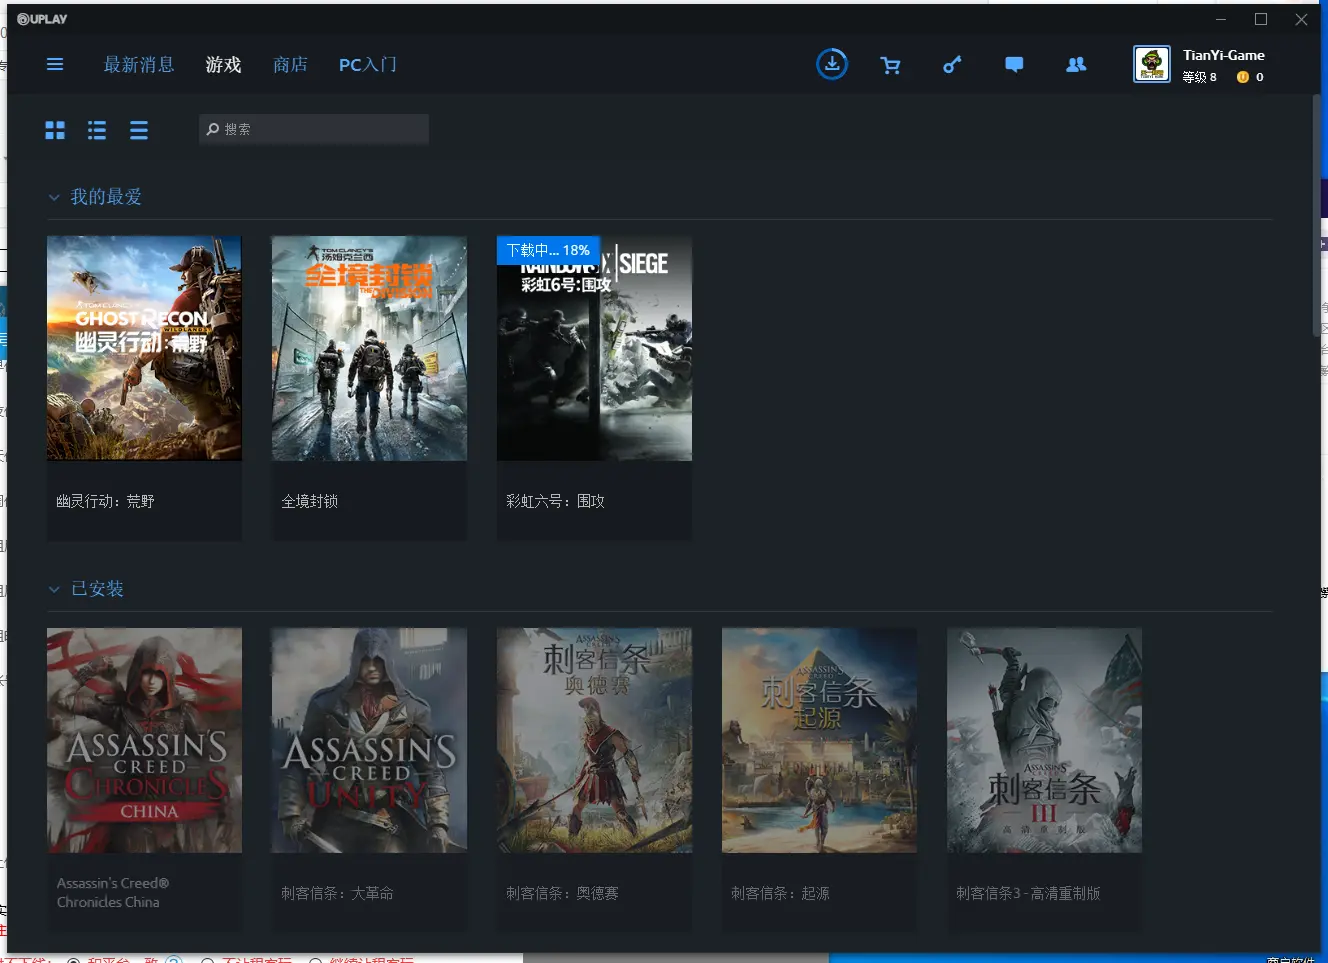Click the 已安装 section heading

pos(97,589)
